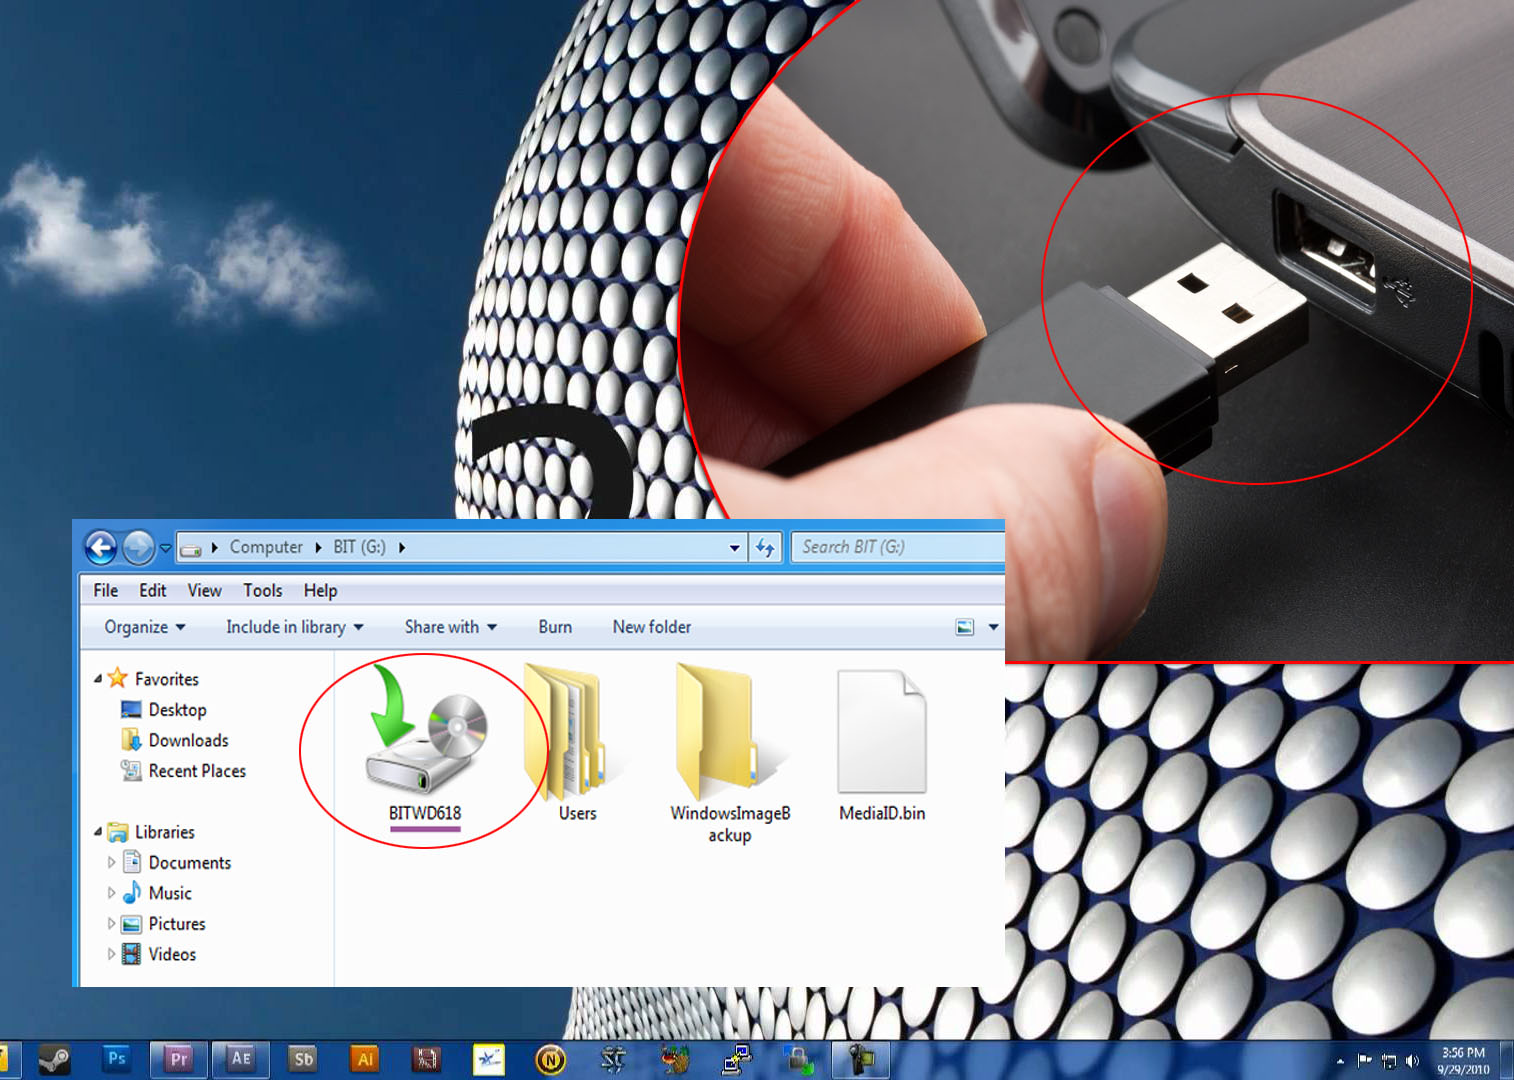Click the white star-sketch taskbar icon
1514x1080 pixels.
(x=489, y=1059)
